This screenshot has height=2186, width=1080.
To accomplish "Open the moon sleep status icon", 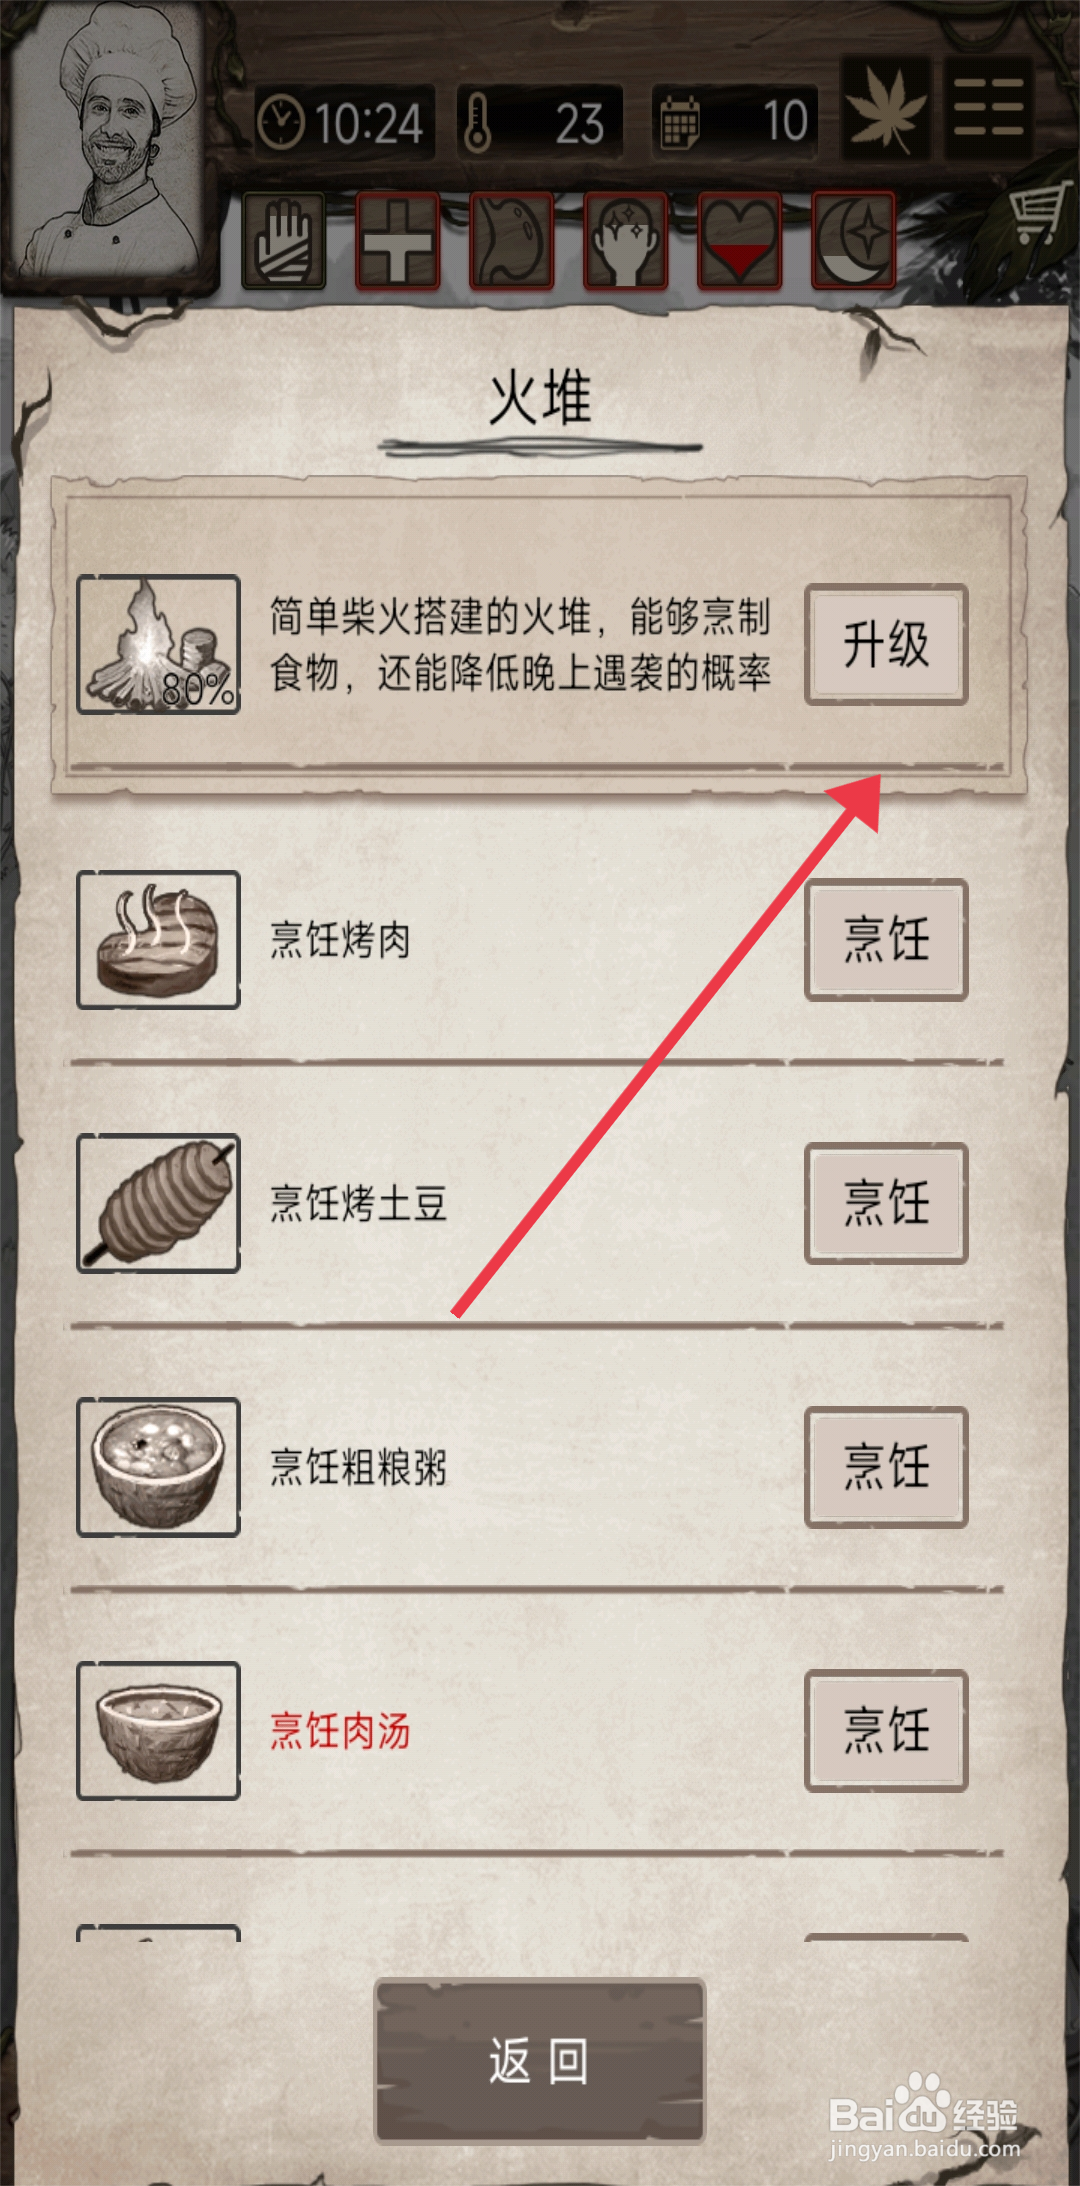I will tap(854, 242).
